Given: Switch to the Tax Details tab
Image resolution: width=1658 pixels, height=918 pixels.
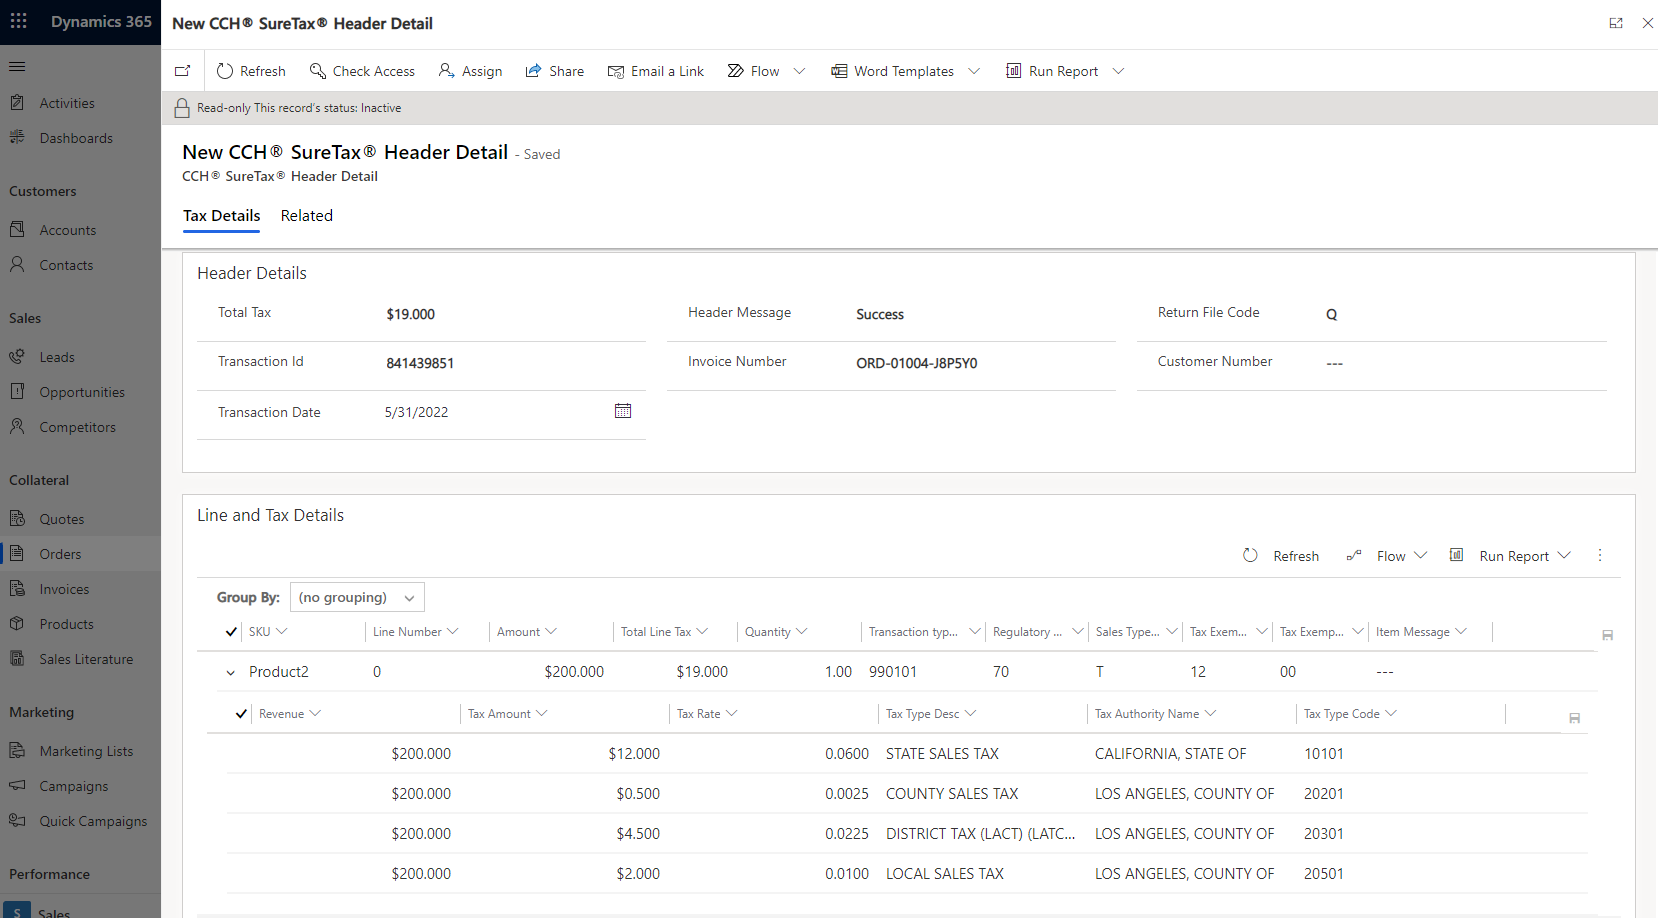Looking at the screenshot, I should point(221,216).
